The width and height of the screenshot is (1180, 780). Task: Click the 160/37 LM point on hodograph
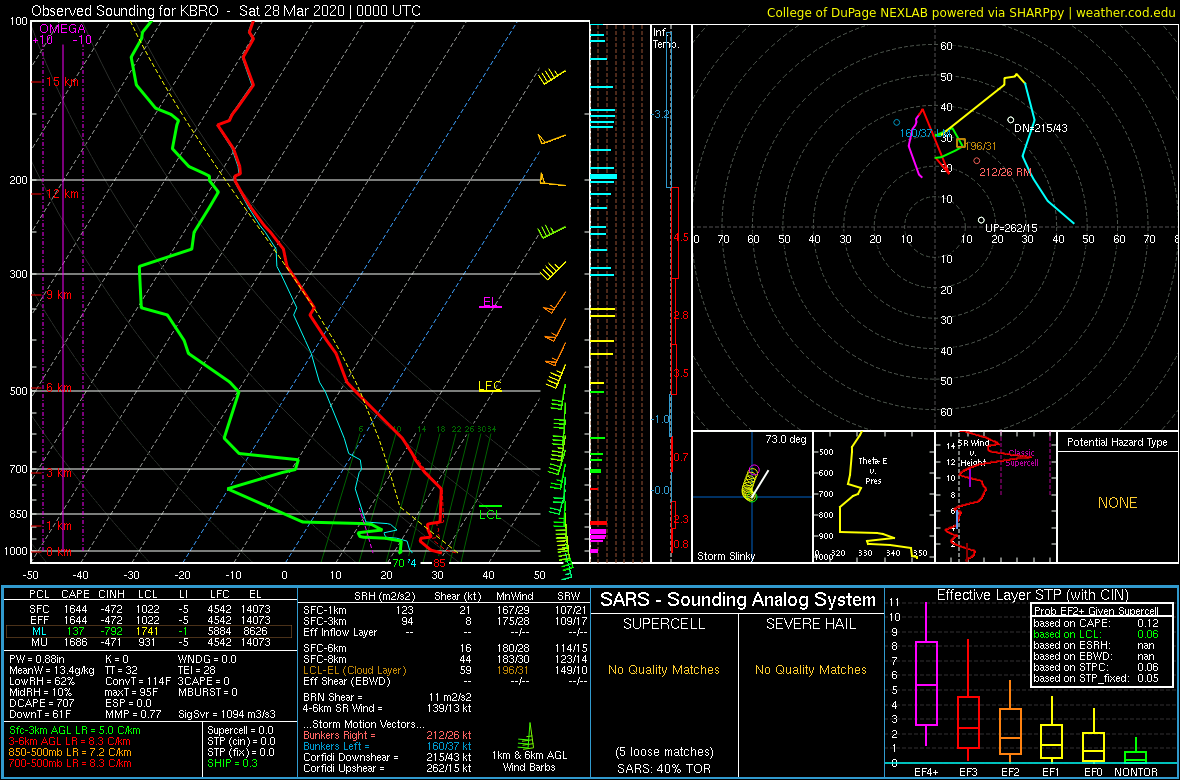click(896, 122)
